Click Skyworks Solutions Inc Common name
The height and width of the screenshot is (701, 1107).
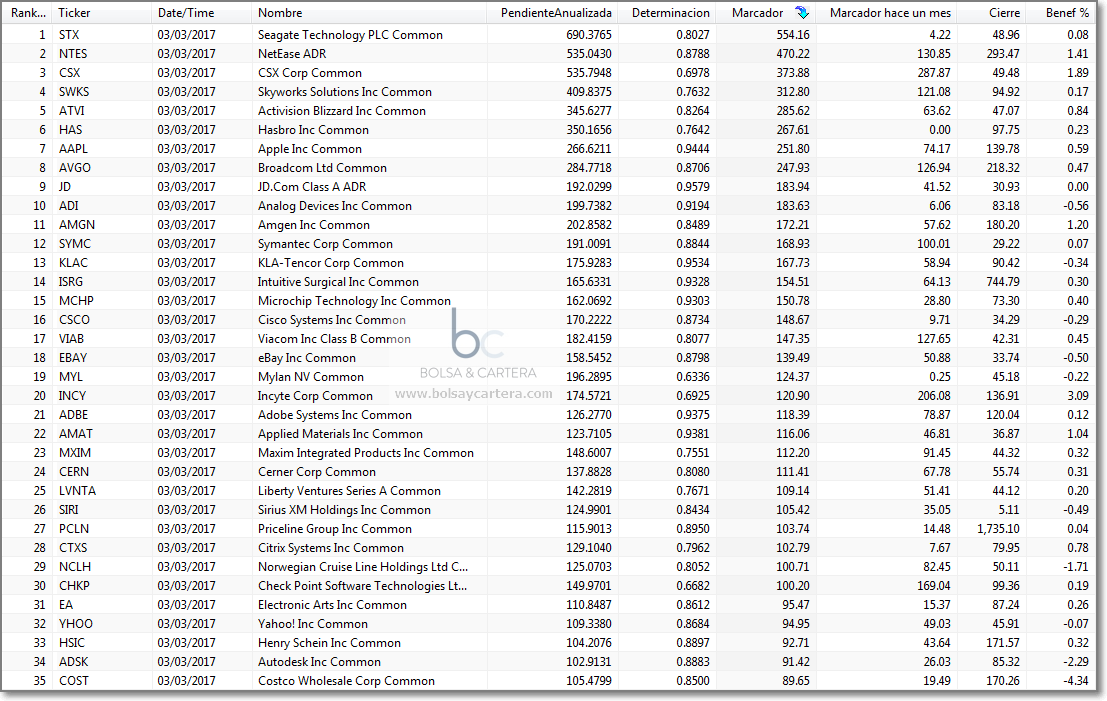click(x=345, y=92)
